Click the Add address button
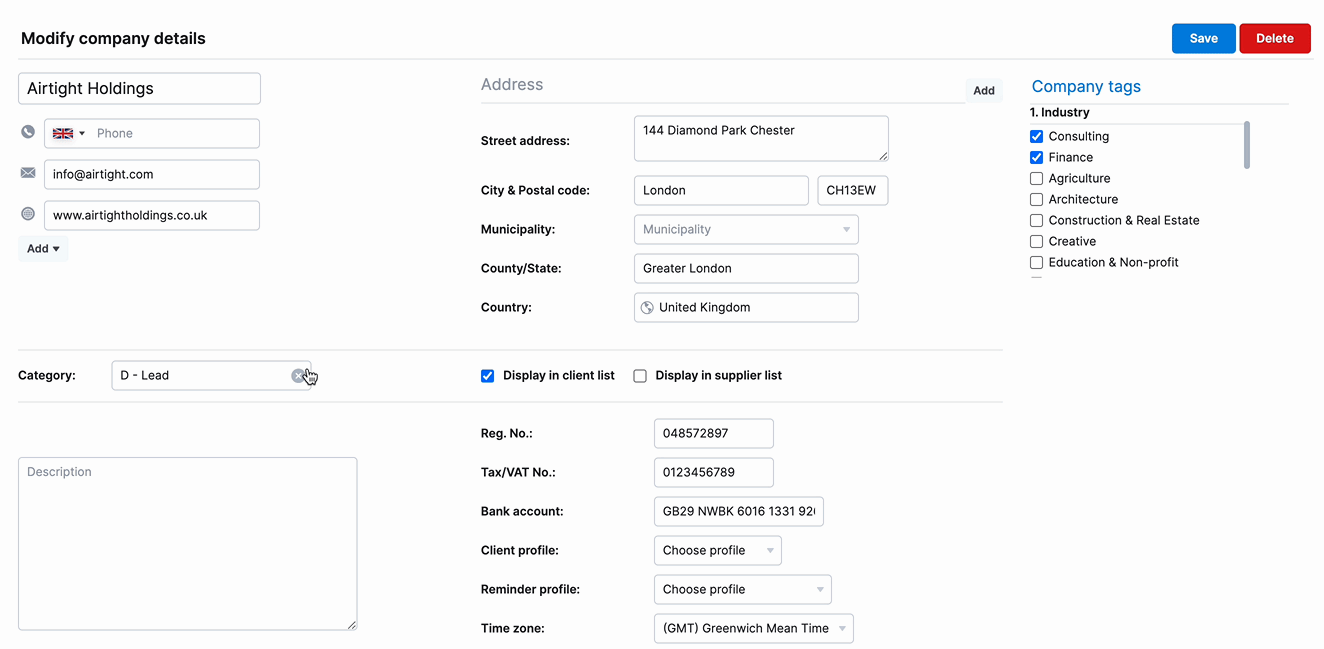Screen dimensions: 1324x649 point(984,90)
